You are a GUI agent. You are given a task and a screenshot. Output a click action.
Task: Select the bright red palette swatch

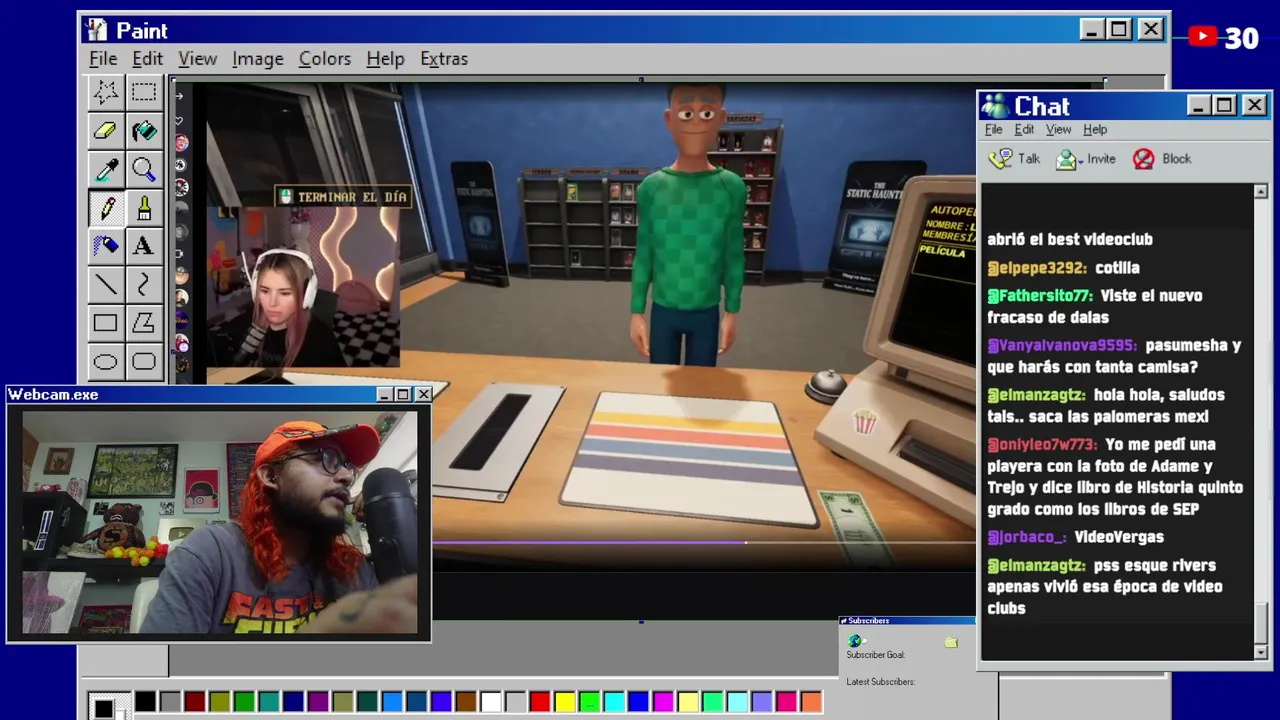(x=540, y=702)
